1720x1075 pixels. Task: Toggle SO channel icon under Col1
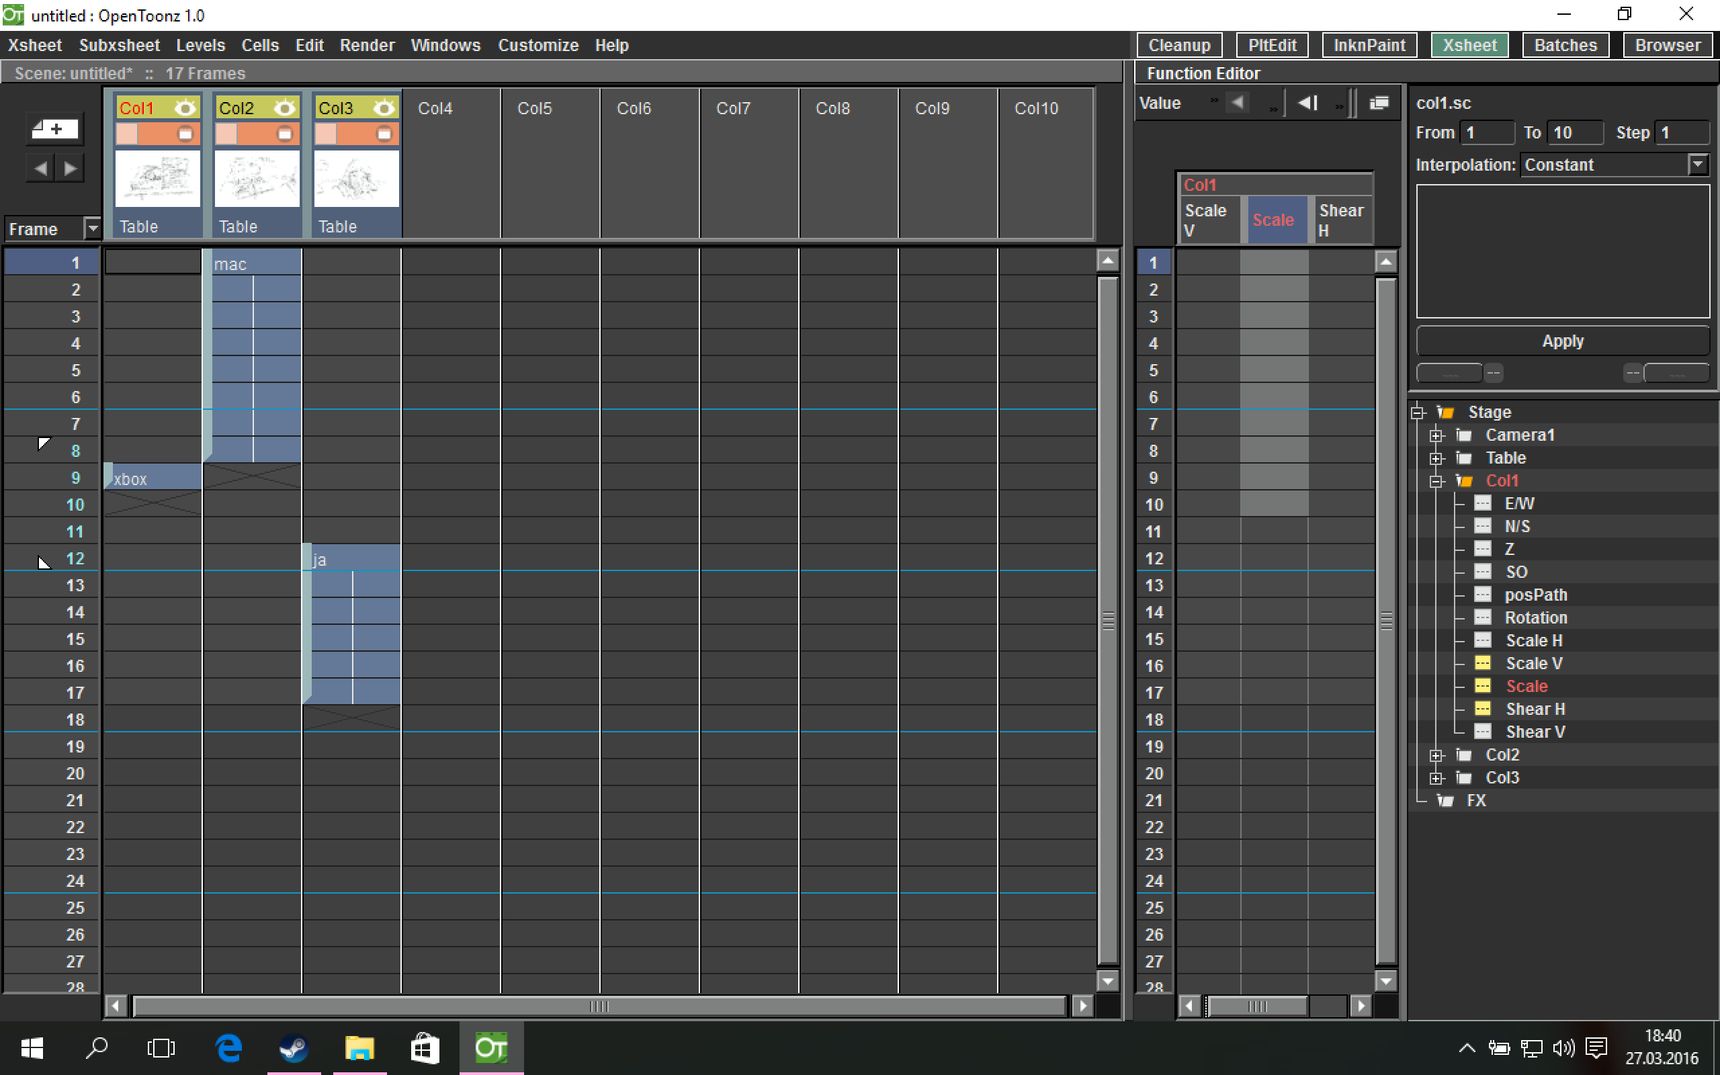tap(1483, 572)
